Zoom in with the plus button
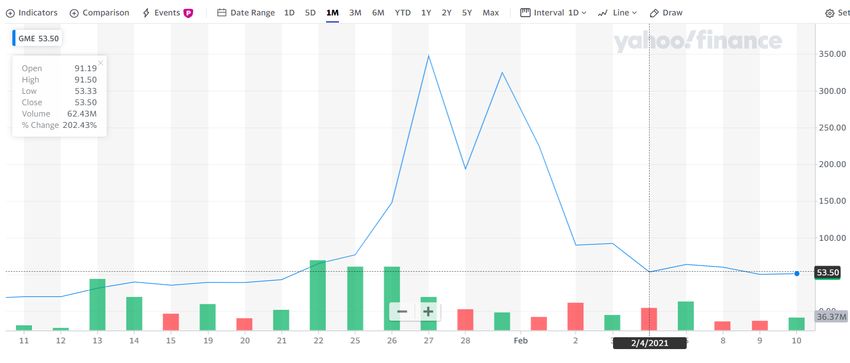850x363 pixels. (x=428, y=312)
